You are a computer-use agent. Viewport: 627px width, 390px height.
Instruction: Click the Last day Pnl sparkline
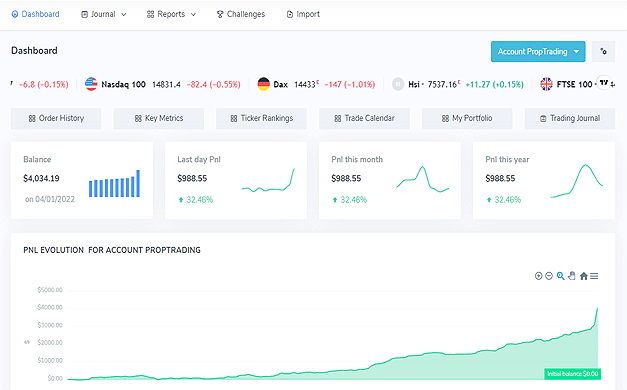point(268,180)
